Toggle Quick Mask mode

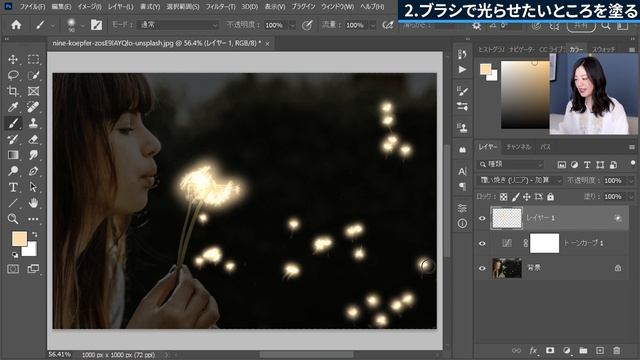tap(13, 269)
